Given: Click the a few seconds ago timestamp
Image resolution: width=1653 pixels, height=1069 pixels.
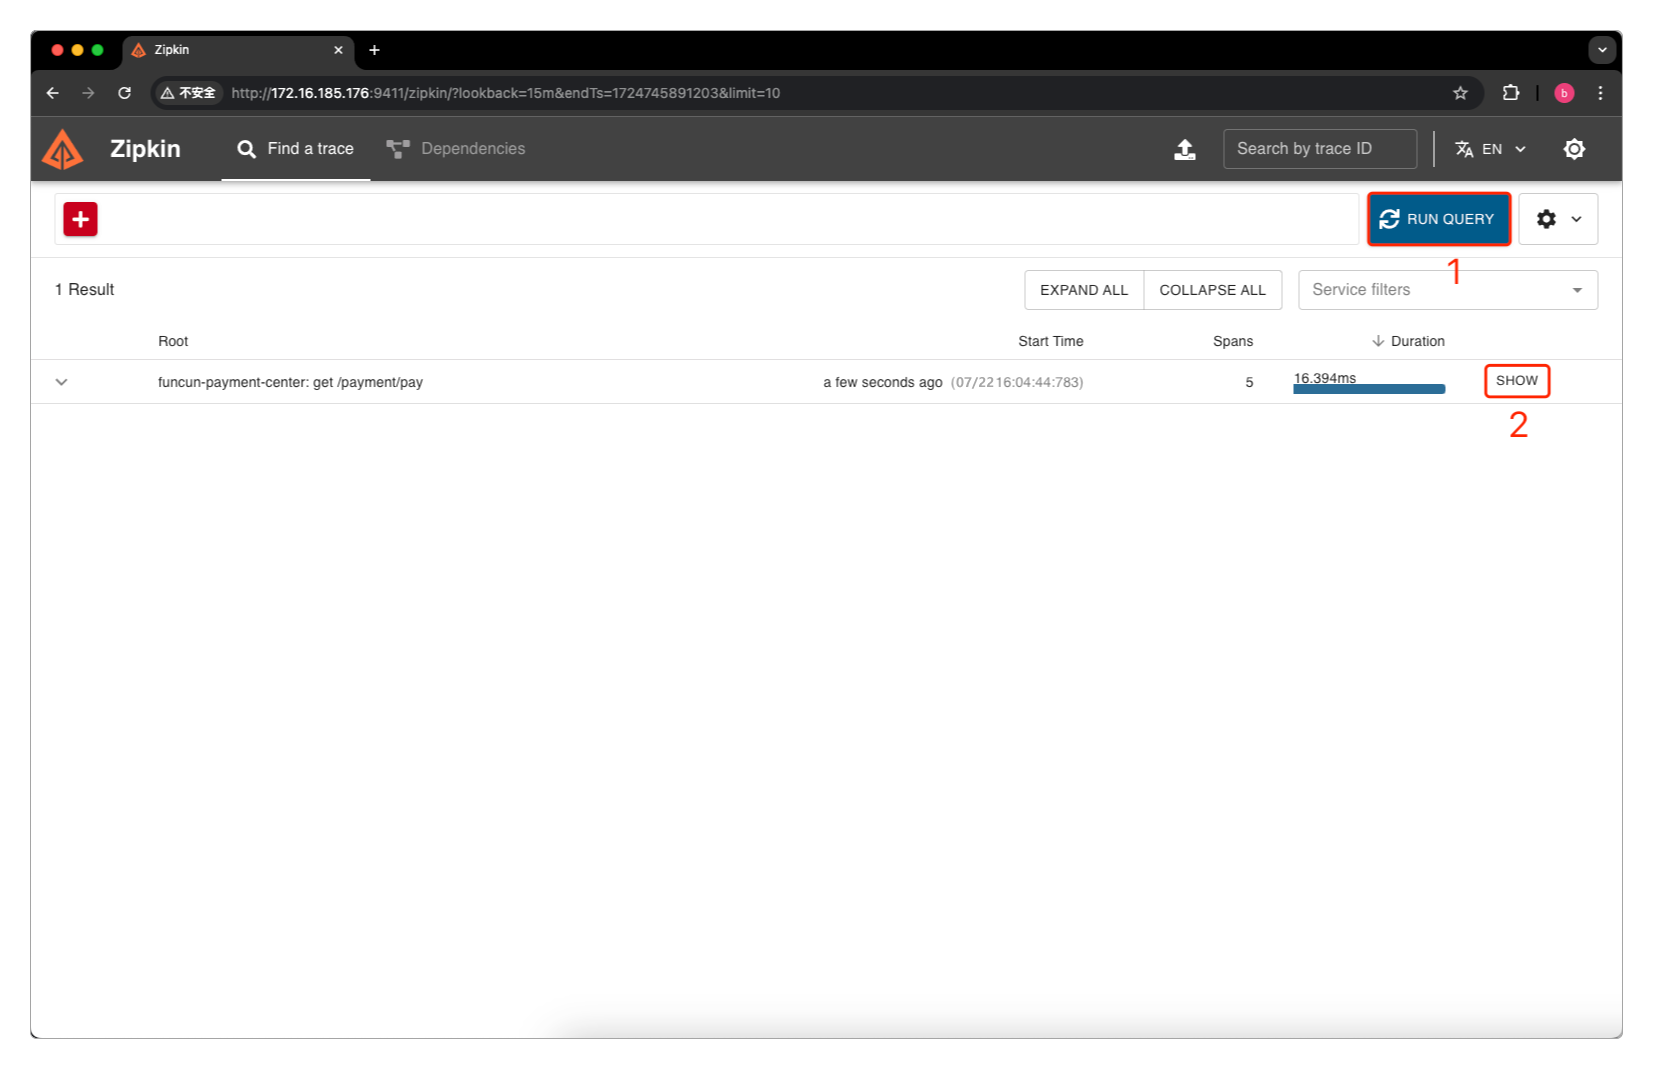Looking at the screenshot, I should (x=882, y=382).
